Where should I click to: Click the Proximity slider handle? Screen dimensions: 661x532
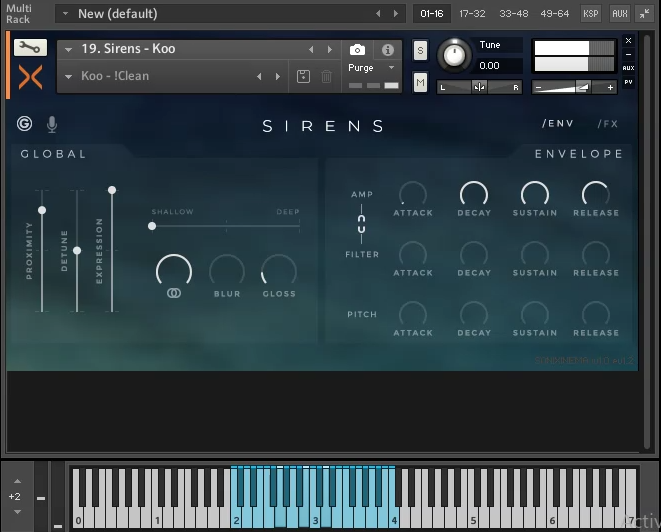click(42, 210)
